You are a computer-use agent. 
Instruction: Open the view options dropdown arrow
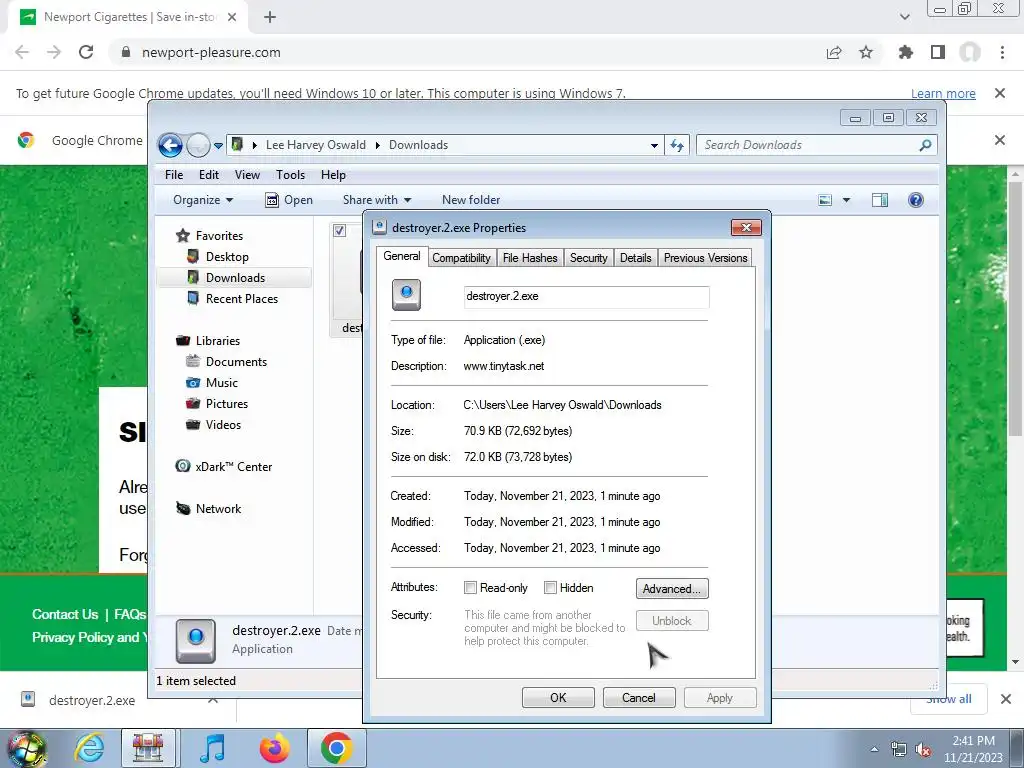click(x=846, y=200)
